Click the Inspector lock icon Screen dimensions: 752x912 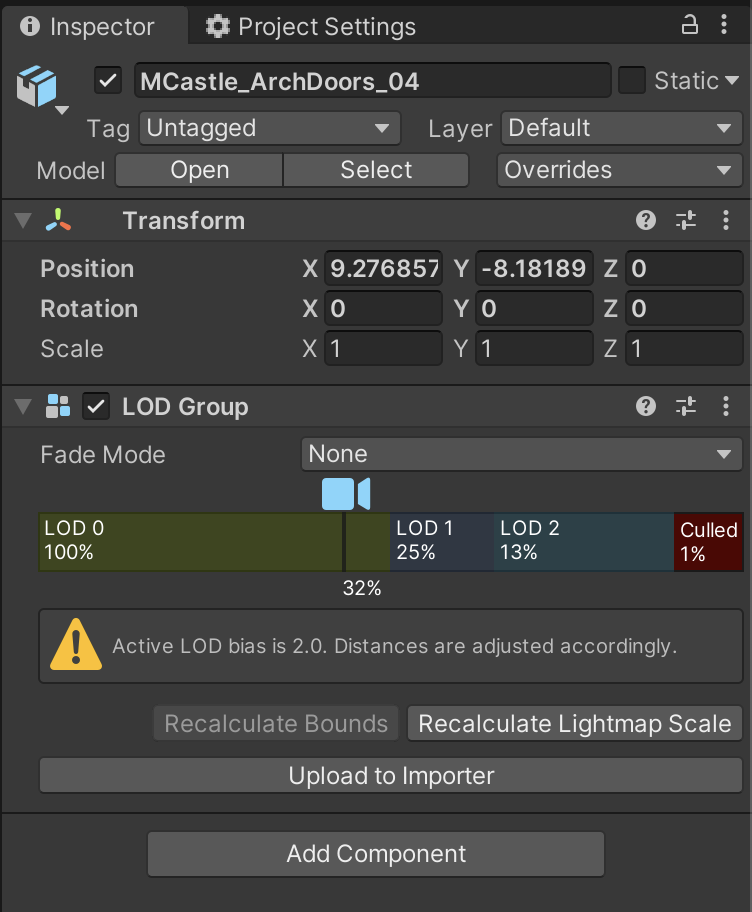click(690, 25)
